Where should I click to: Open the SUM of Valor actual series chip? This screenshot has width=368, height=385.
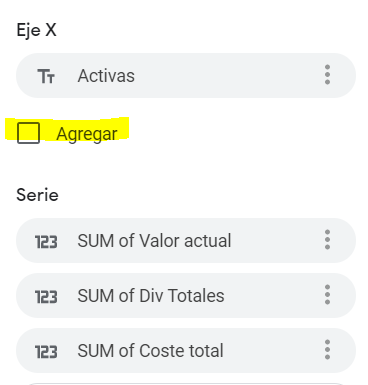click(x=186, y=240)
